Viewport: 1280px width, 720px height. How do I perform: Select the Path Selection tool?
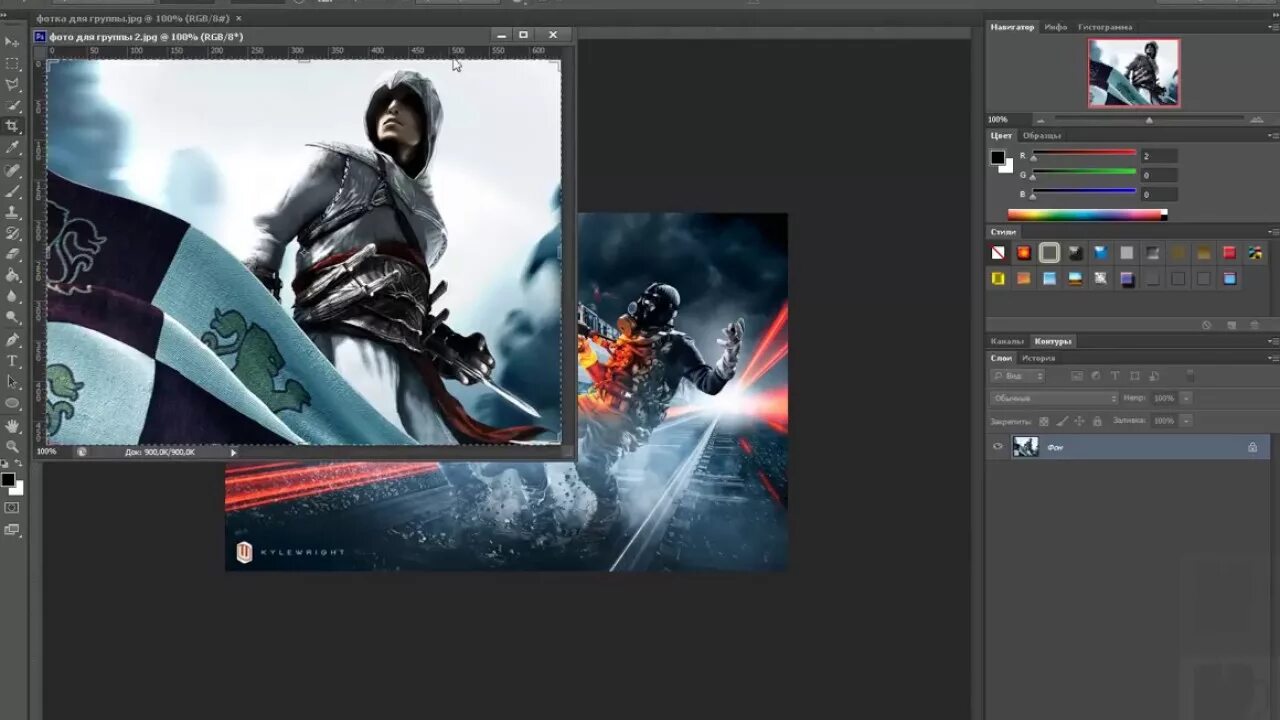pyautogui.click(x=12, y=381)
